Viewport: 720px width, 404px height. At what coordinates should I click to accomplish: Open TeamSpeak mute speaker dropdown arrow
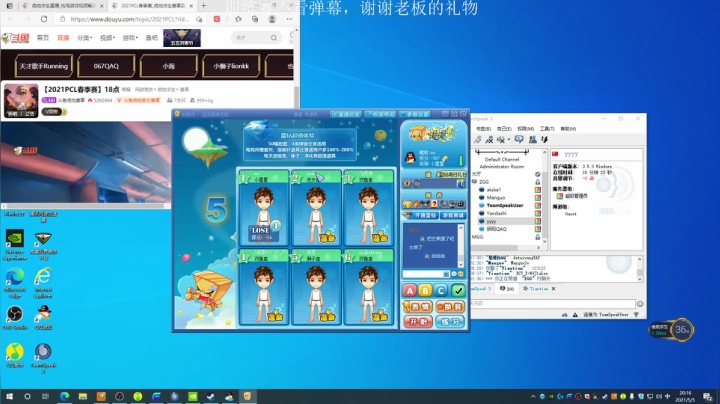click(x=509, y=140)
